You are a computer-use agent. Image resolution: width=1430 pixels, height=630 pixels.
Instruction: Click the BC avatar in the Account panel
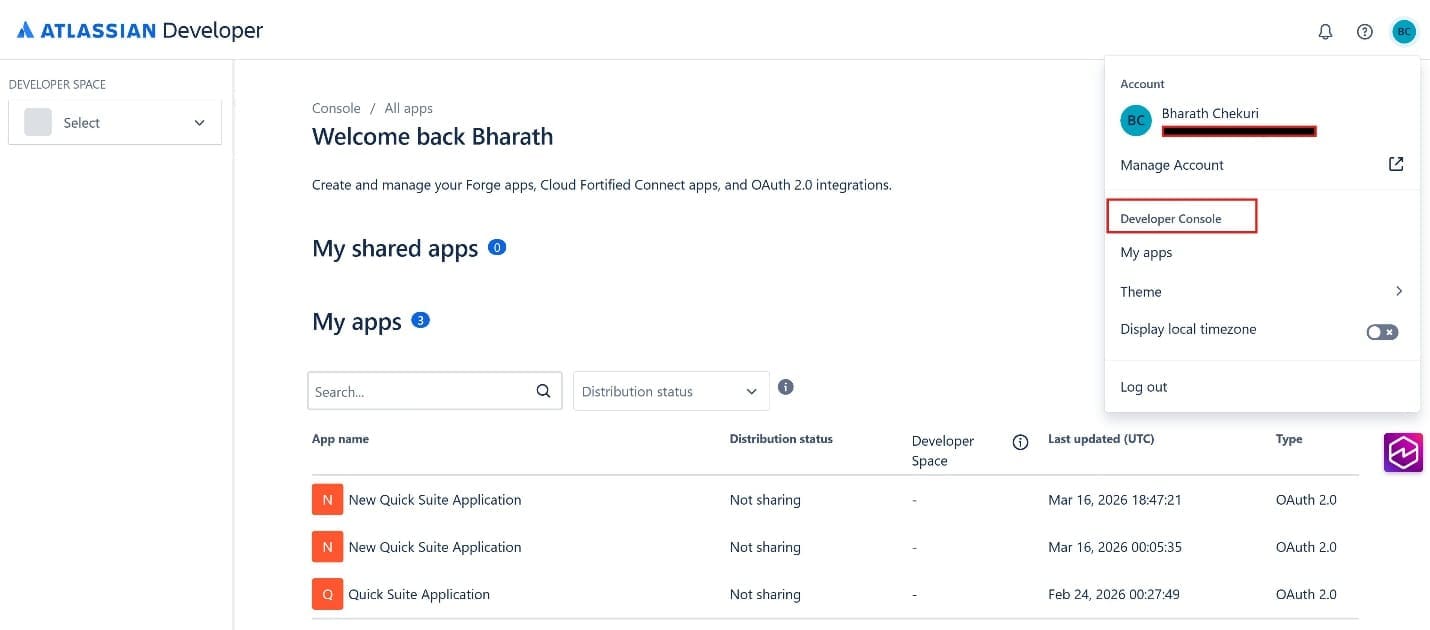(x=1136, y=121)
